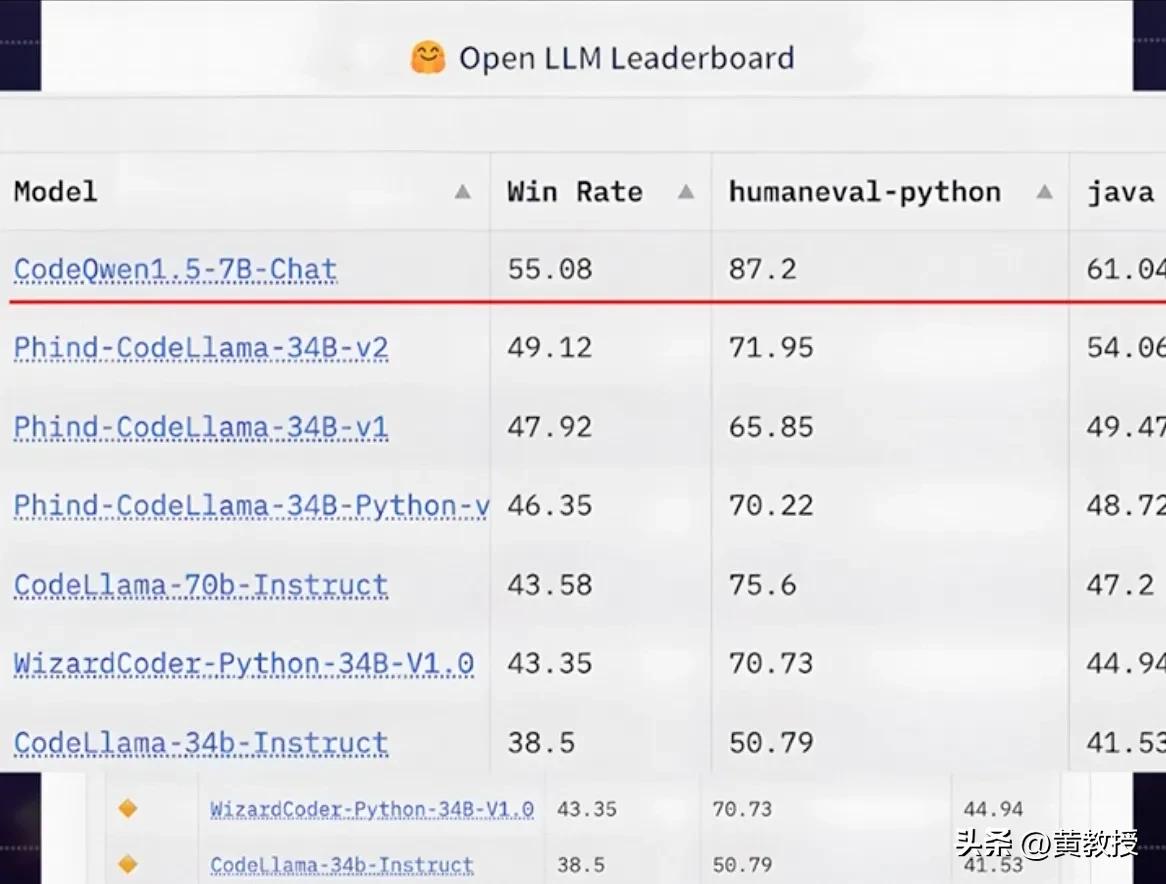1166x884 pixels.
Task: Sort by humaneval-python column arrow
Action: pos(1044,192)
